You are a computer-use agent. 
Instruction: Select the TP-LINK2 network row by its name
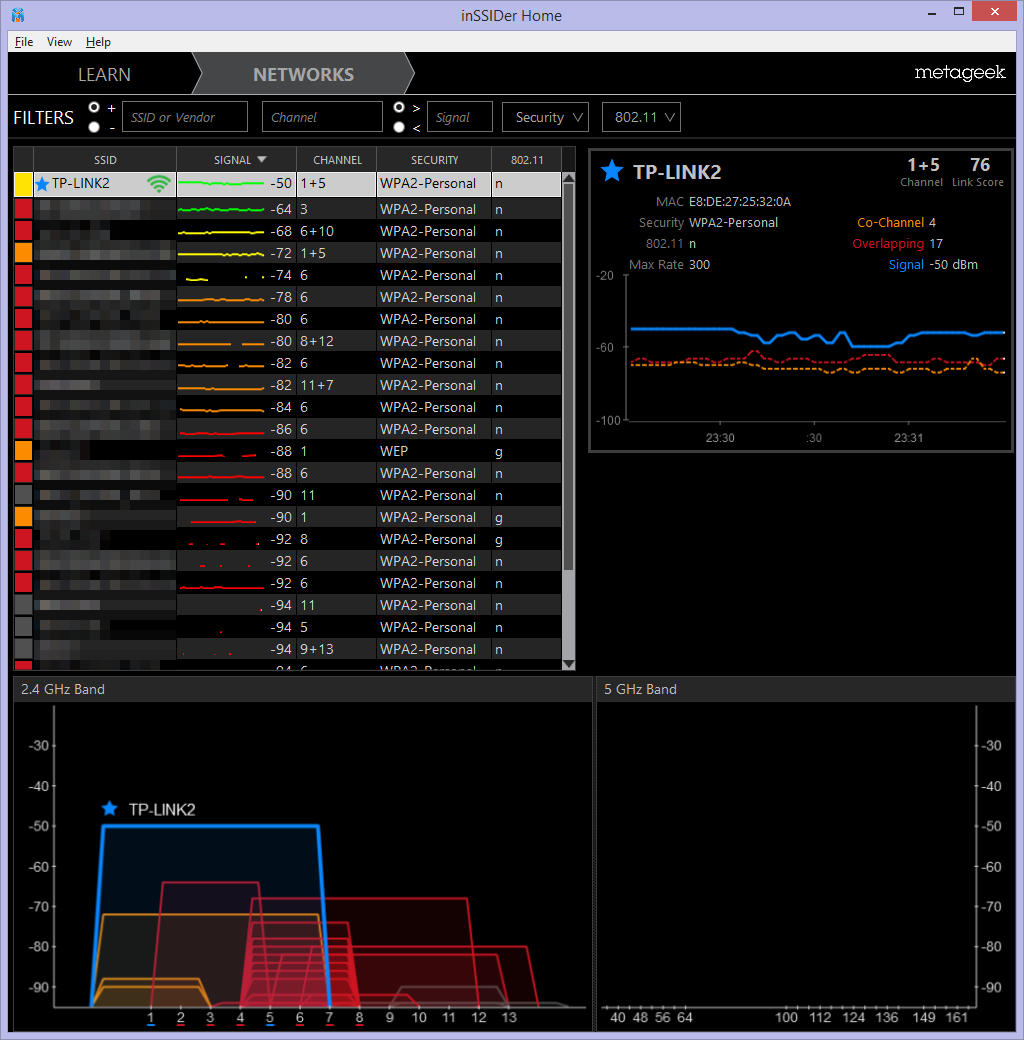click(x=80, y=184)
